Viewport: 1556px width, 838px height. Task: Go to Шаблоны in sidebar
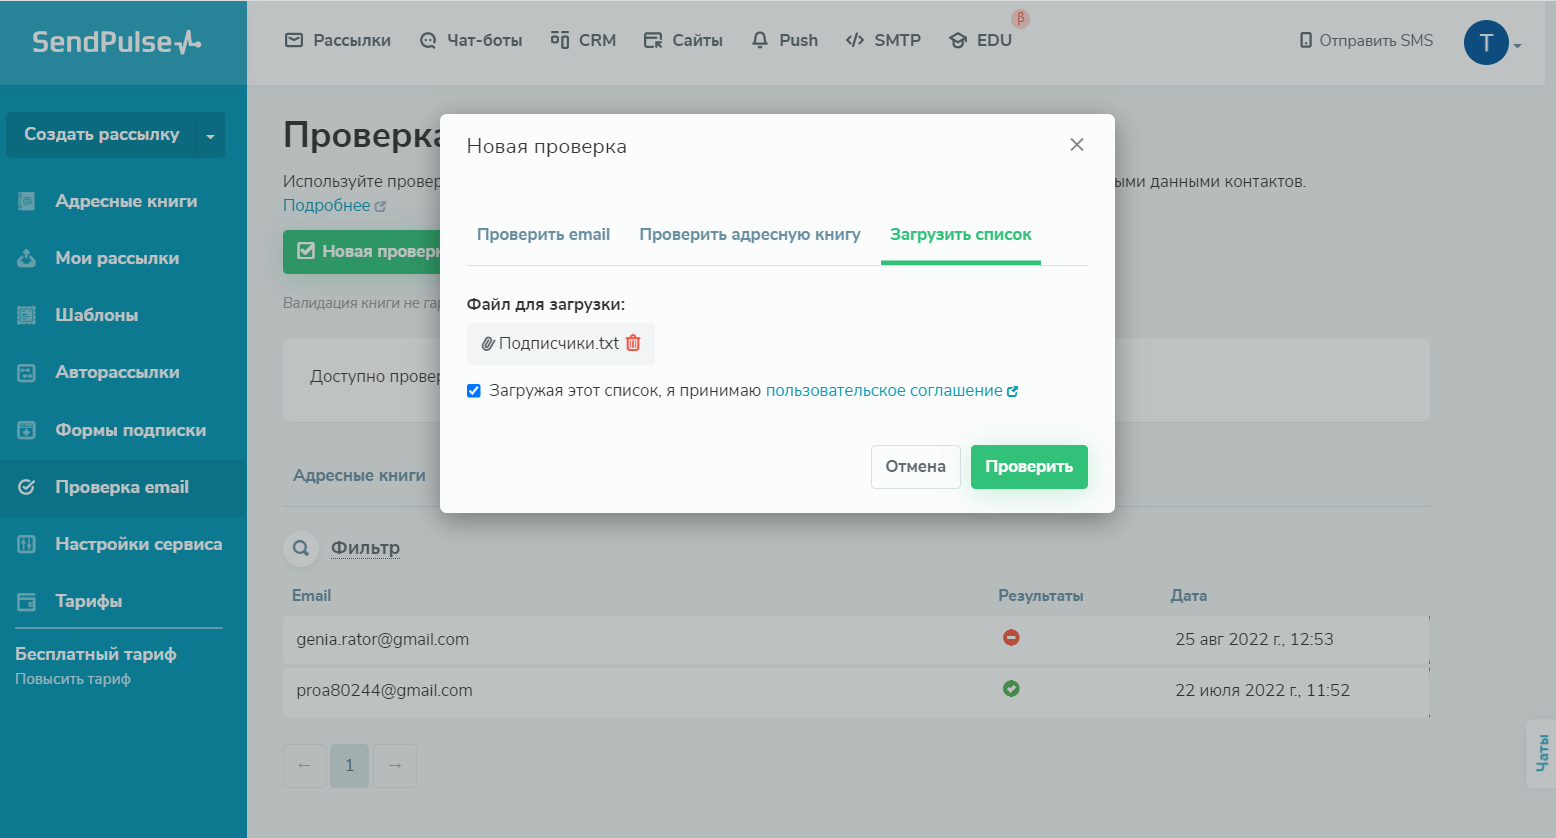96,315
